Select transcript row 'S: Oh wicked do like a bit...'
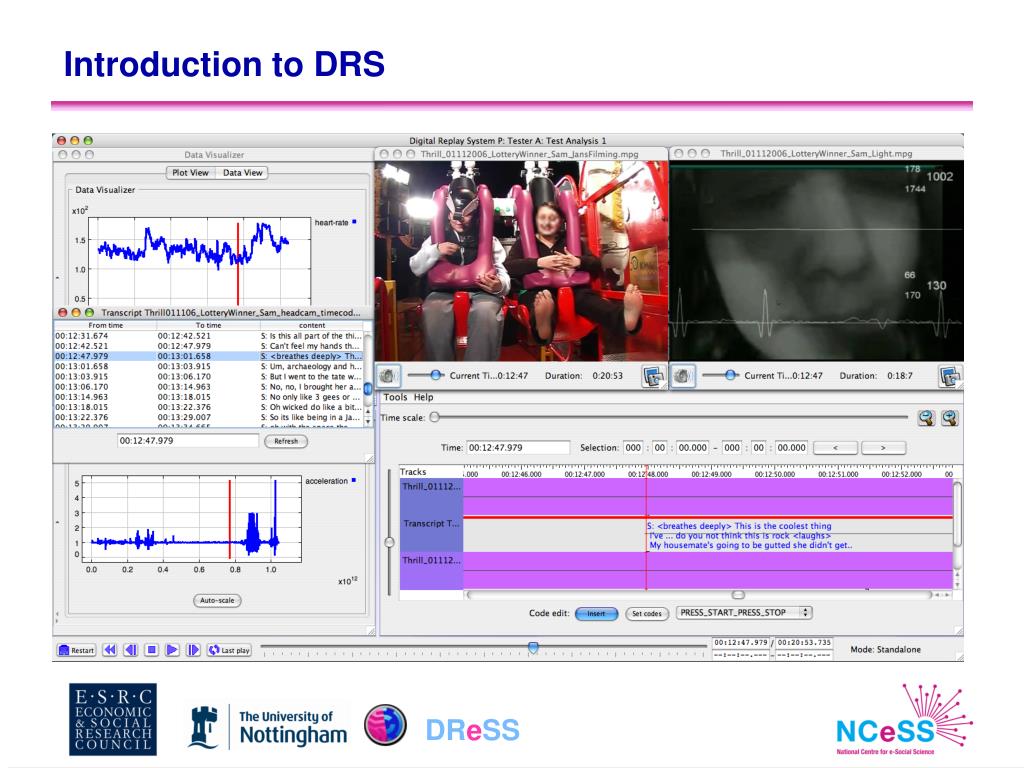 (209, 407)
